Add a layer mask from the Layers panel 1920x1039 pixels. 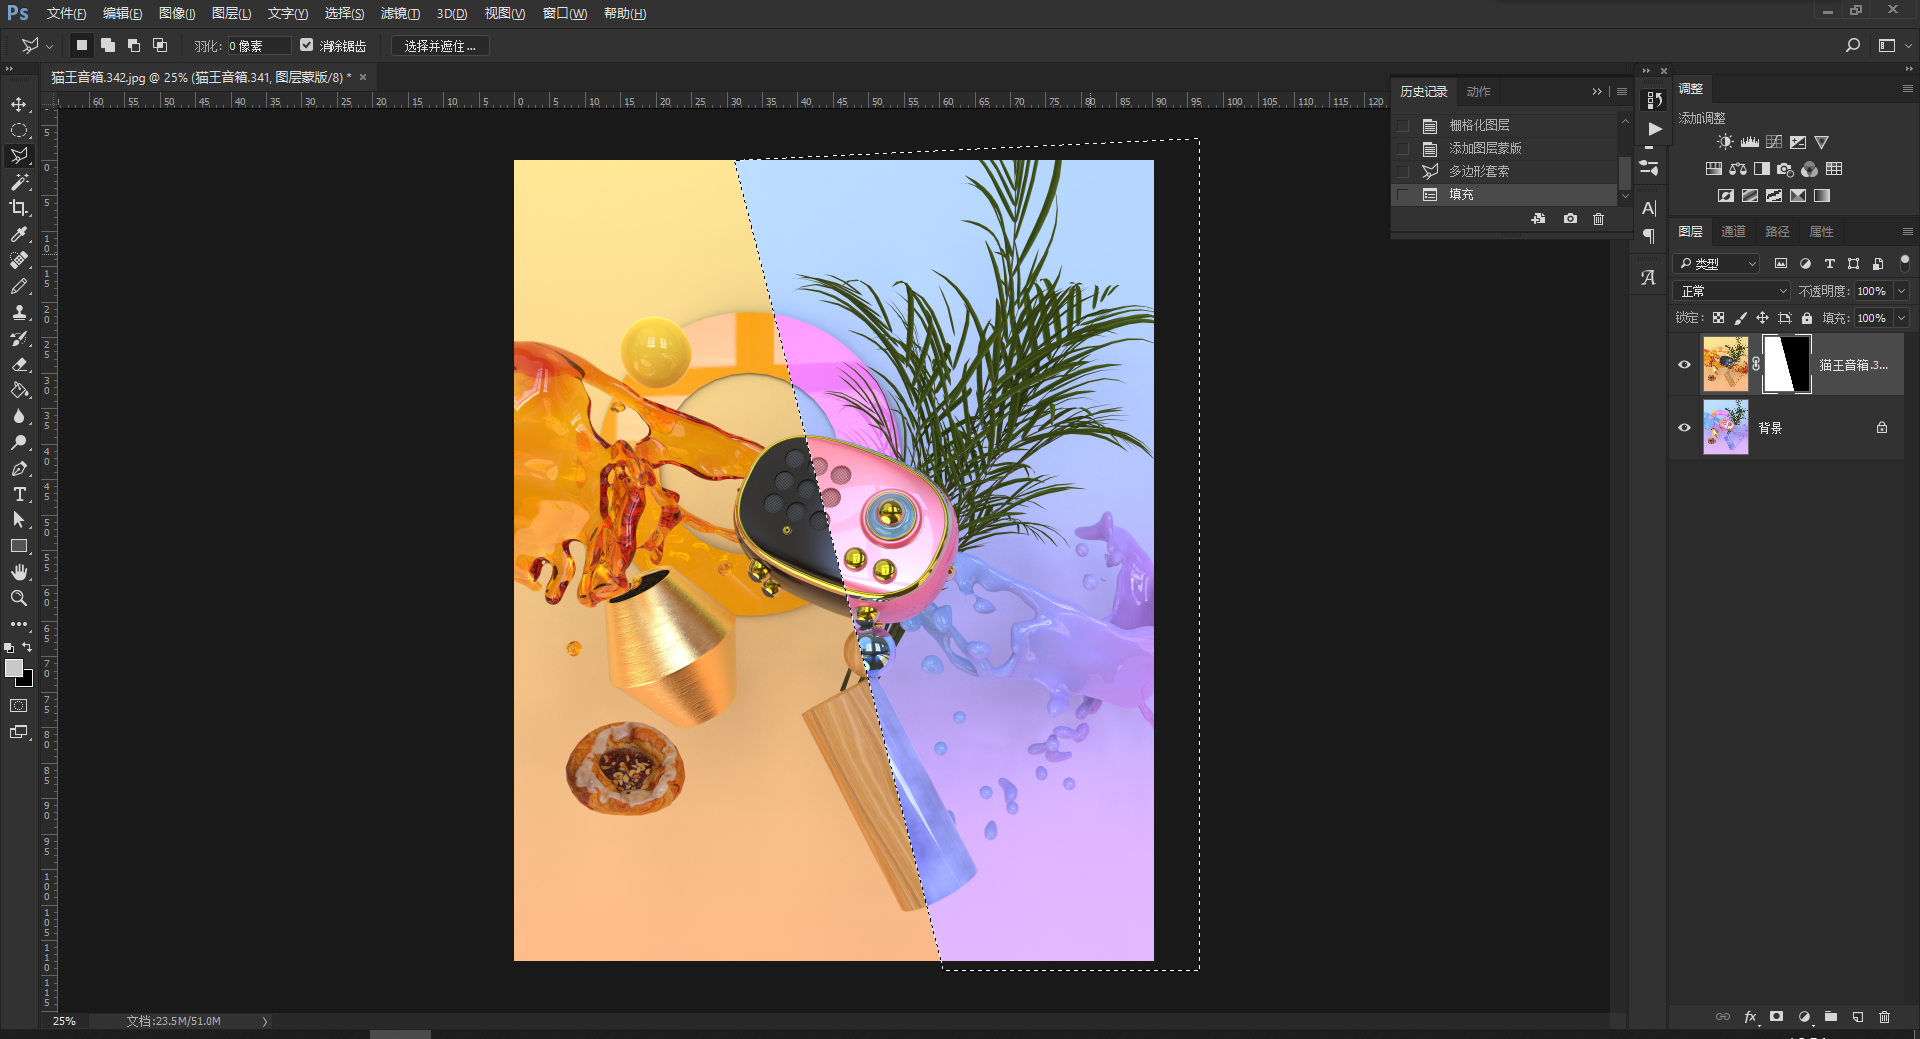(x=1776, y=1017)
